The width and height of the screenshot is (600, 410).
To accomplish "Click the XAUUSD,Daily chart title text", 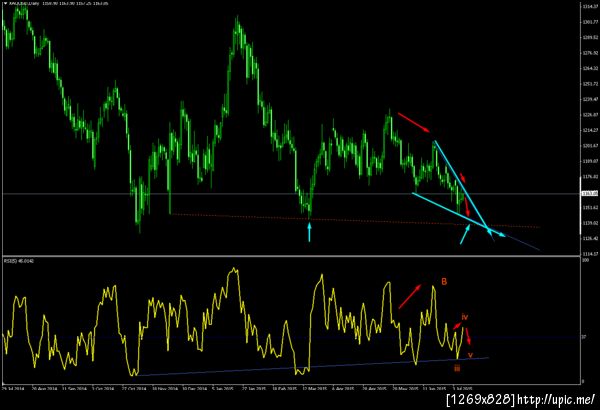I will [25, 3].
